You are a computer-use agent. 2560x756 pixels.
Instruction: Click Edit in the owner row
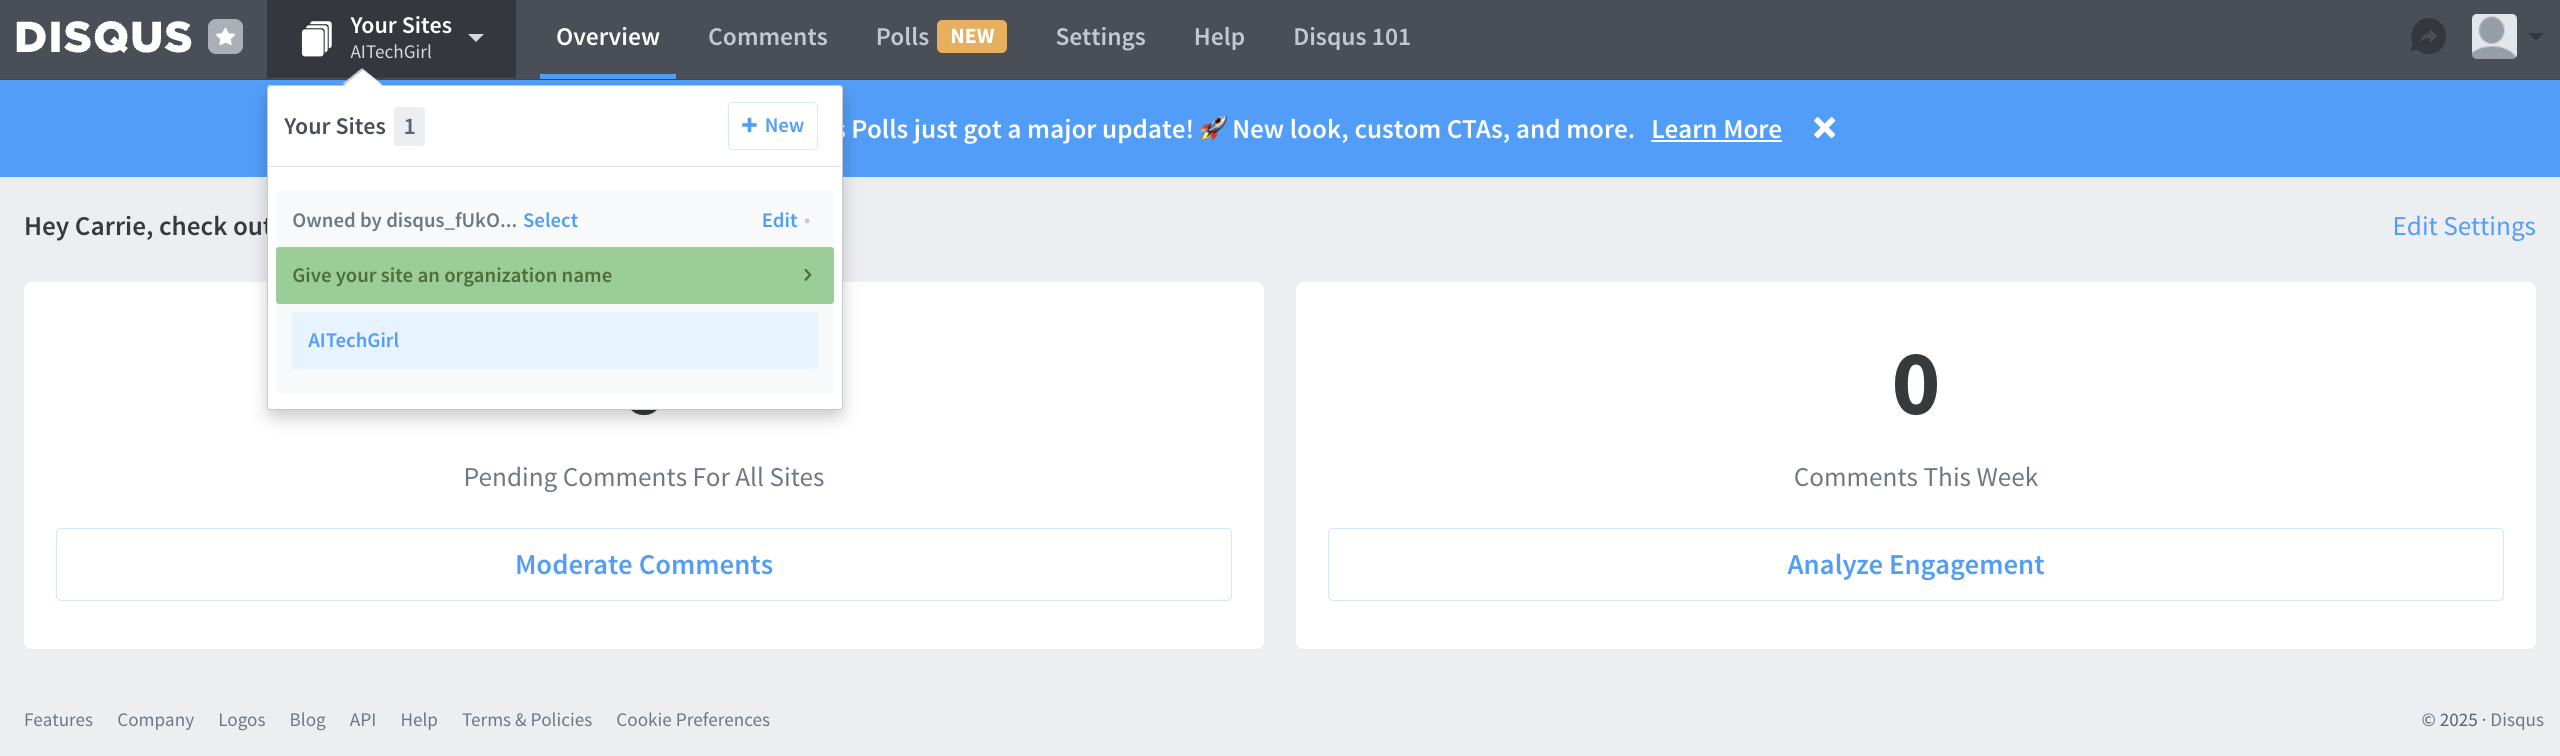[779, 220]
